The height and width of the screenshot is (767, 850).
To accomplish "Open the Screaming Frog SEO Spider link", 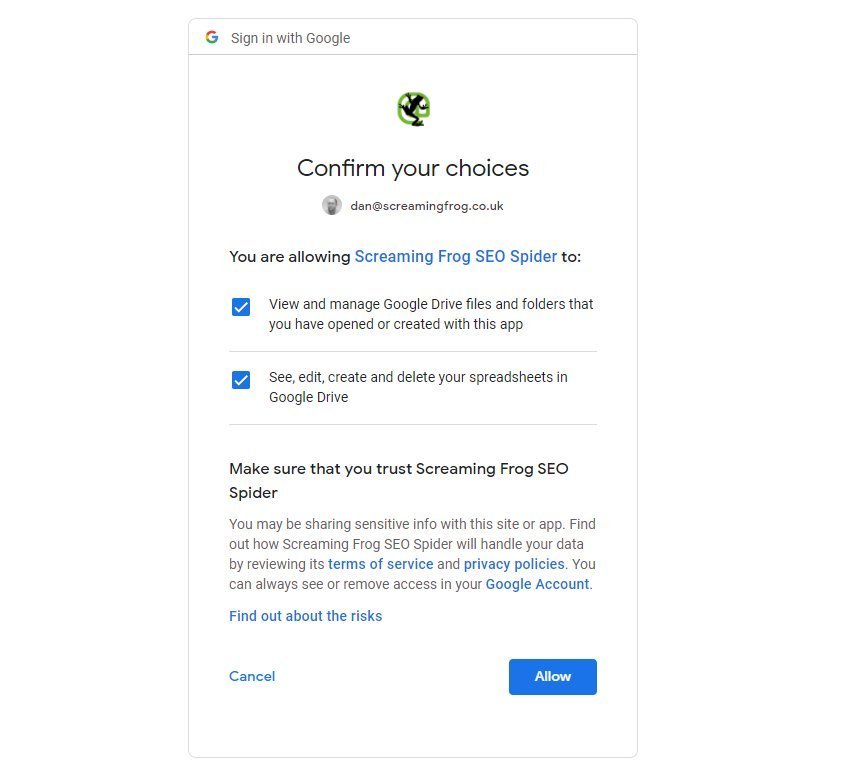I will click(x=455, y=257).
